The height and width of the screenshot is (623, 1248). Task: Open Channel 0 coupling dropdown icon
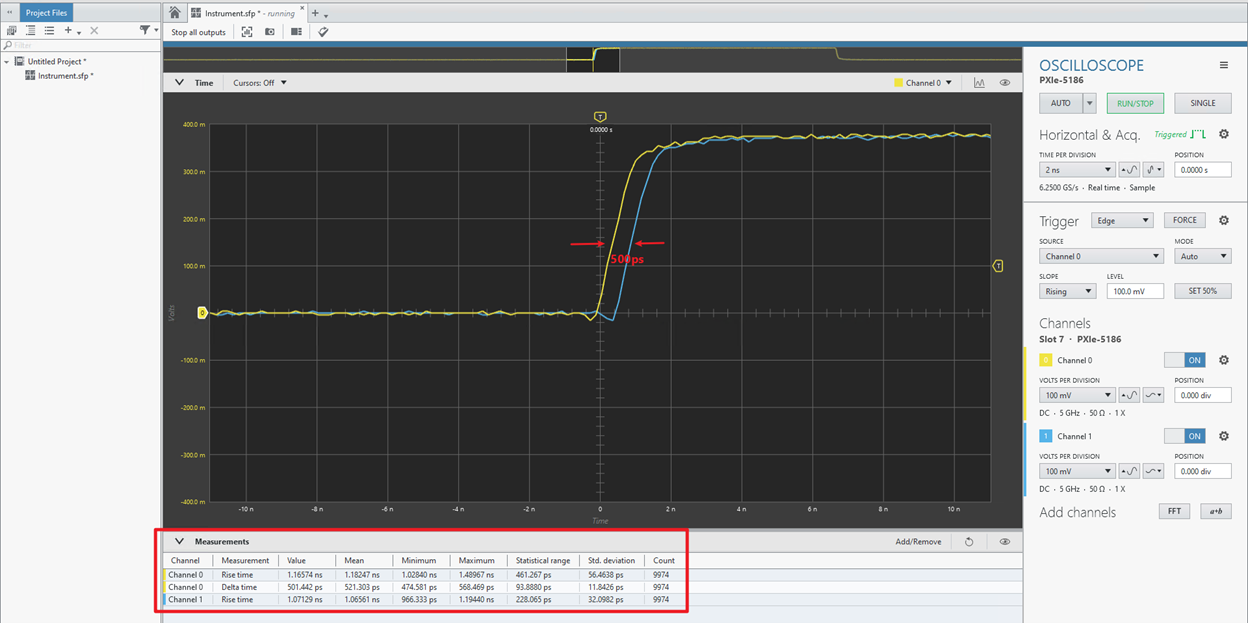click(x=1154, y=395)
